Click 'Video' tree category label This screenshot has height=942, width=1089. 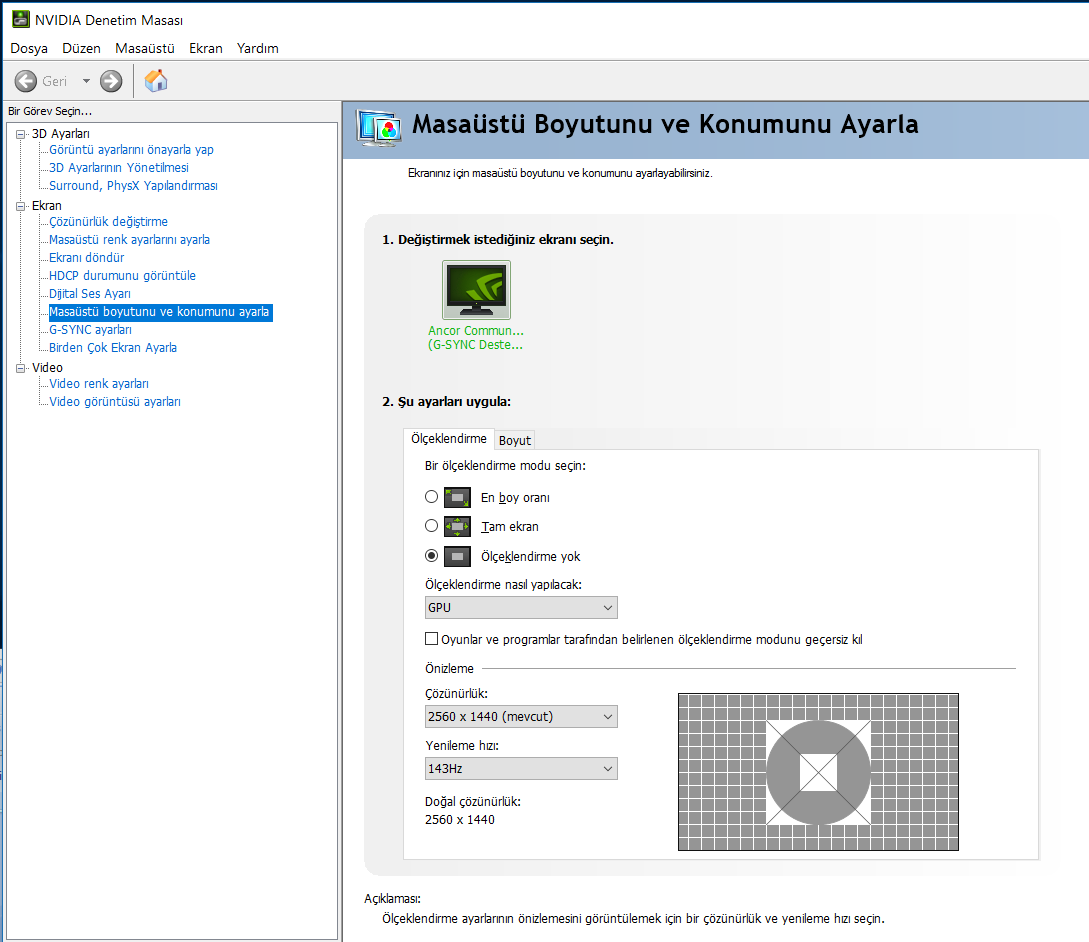pyautogui.click(x=47, y=368)
